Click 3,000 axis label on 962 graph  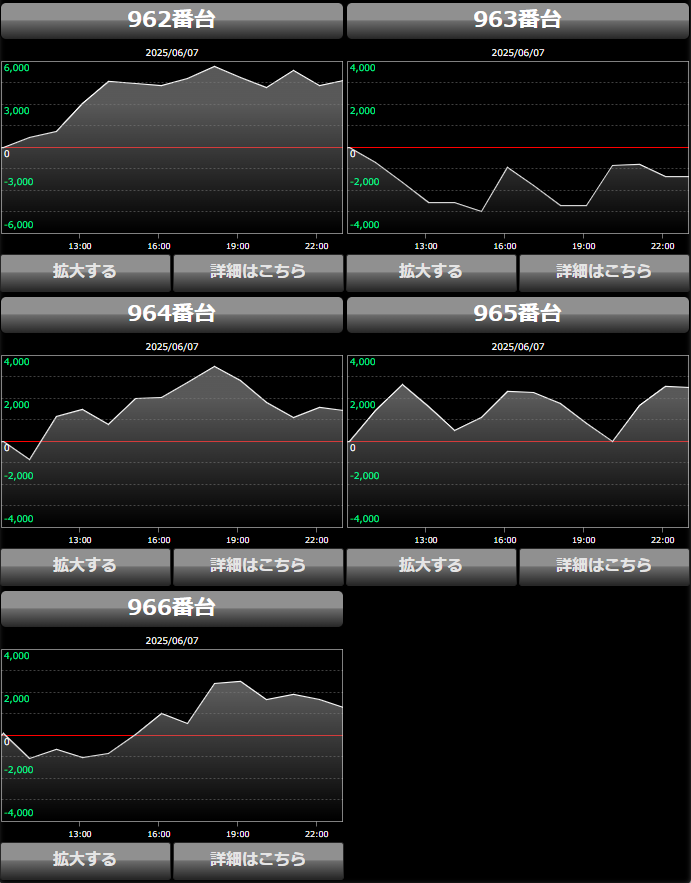[x=16, y=111]
